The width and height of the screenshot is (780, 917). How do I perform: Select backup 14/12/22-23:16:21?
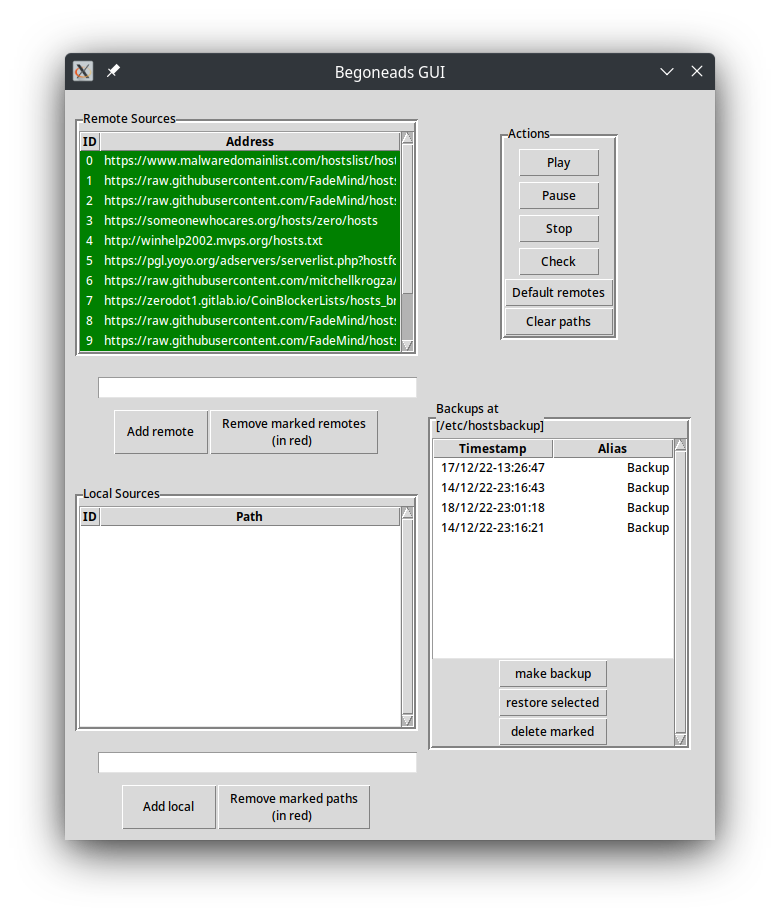point(554,528)
